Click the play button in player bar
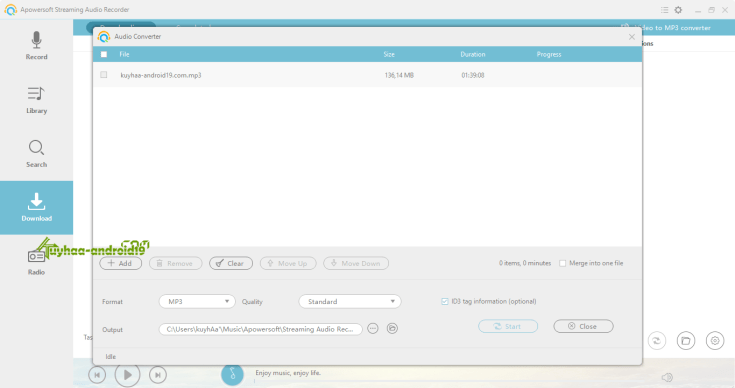The width and height of the screenshot is (735, 388). tap(128, 375)
